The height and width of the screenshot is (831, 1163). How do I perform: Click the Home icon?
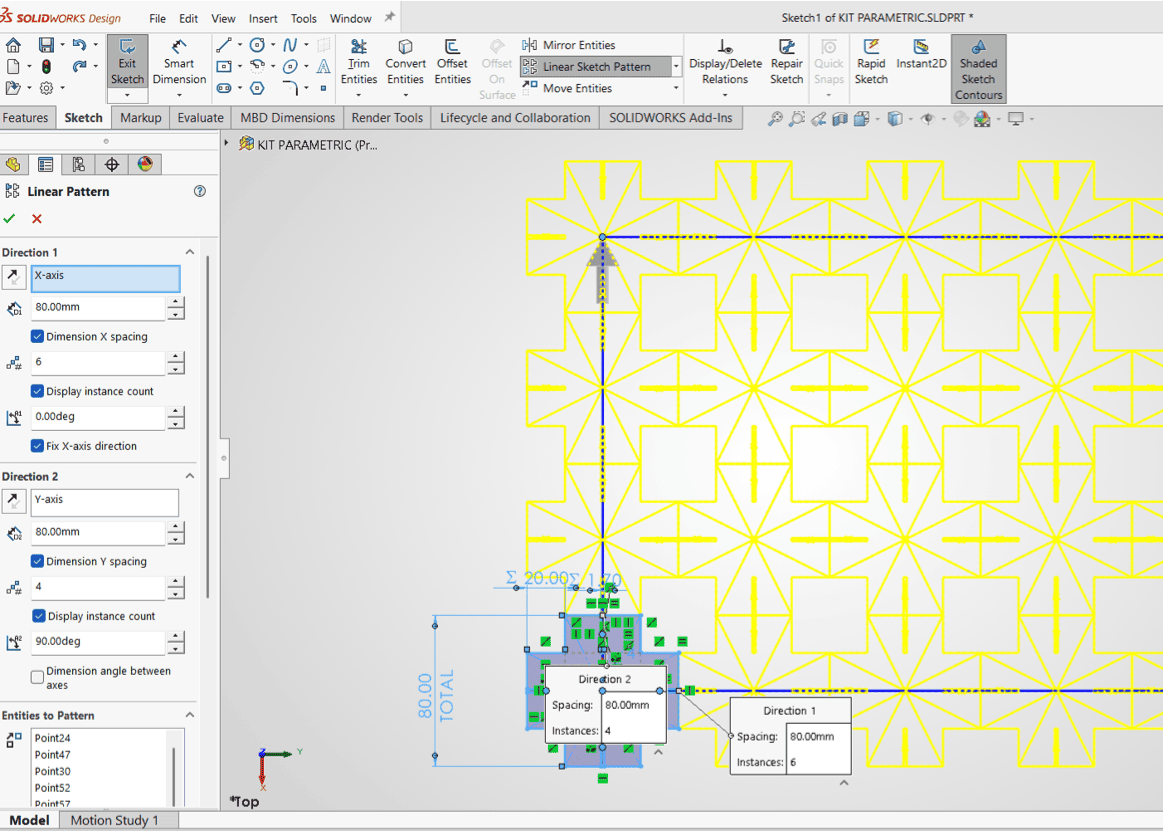13,45
